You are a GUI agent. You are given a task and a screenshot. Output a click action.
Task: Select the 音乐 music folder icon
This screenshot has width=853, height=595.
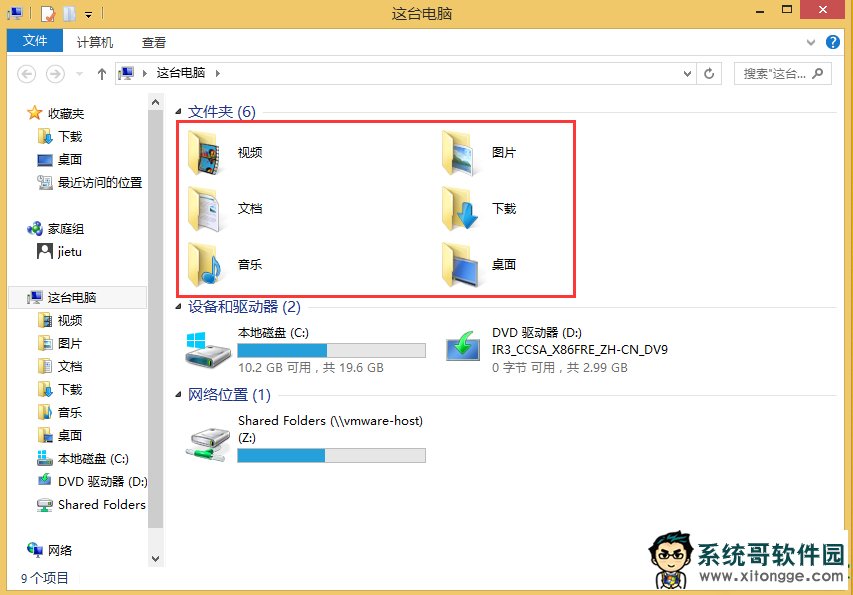tap(204, 265)
